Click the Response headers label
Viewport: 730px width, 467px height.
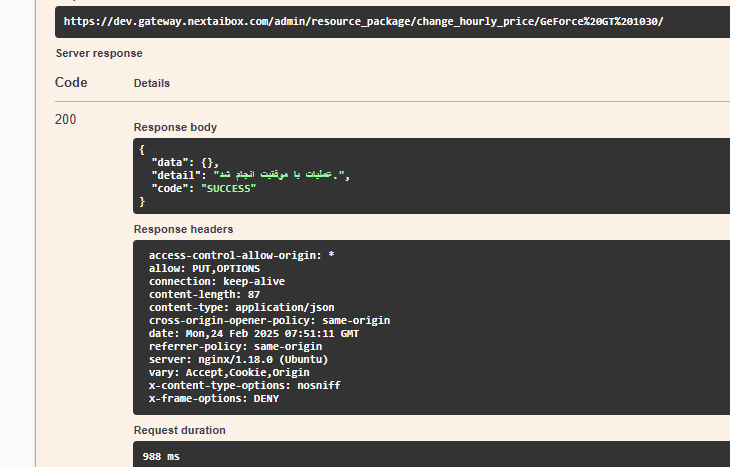[x=184, y=229]
